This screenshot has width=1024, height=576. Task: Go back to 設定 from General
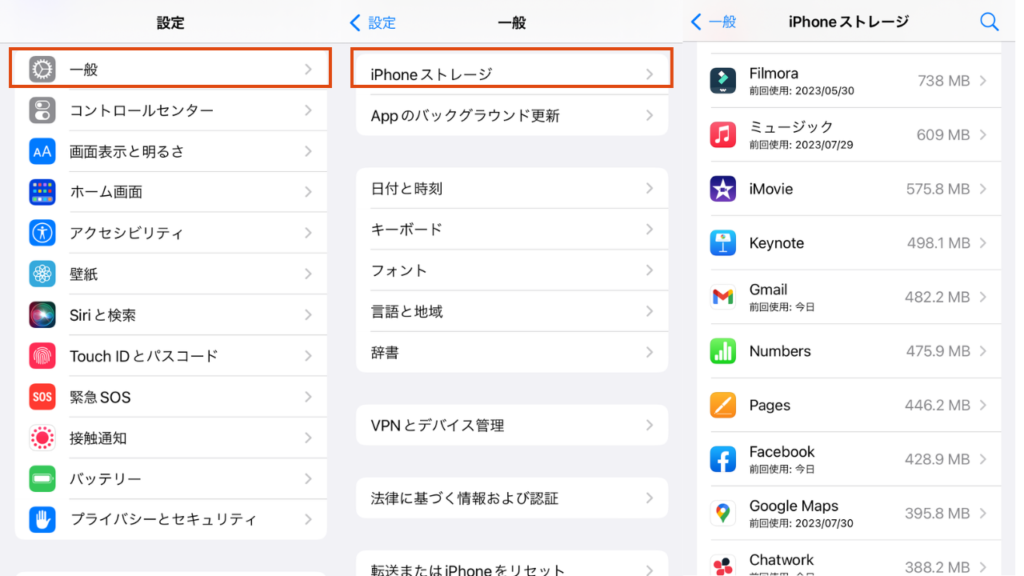[x=373, y=23]
